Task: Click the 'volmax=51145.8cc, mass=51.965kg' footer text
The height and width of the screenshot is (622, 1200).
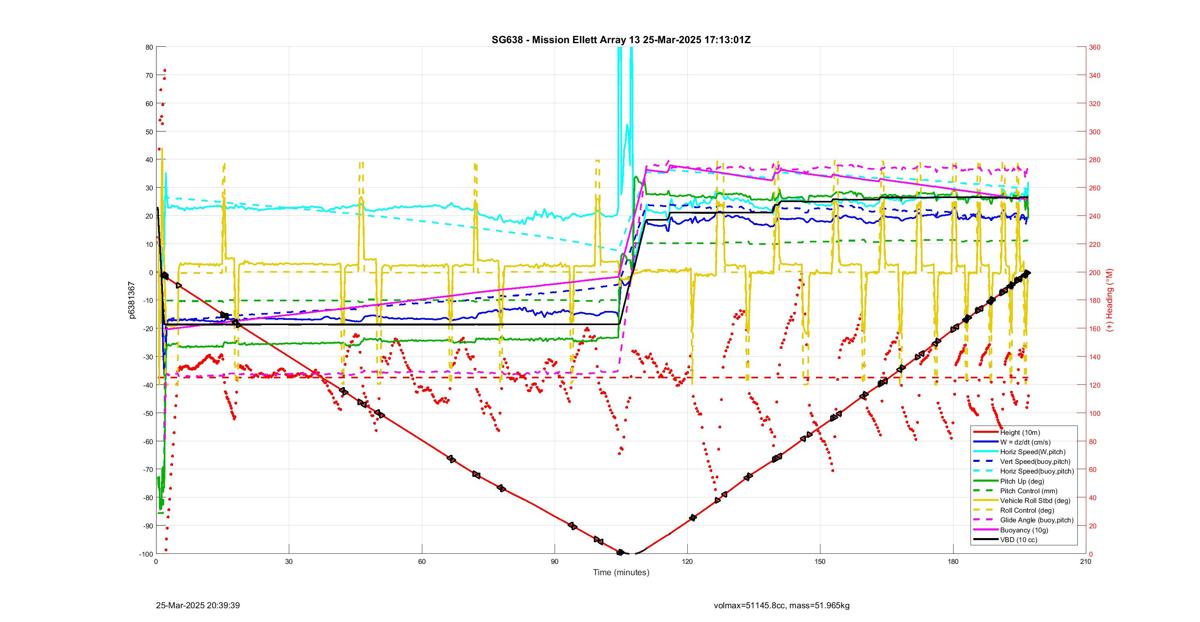Action: 781,605
